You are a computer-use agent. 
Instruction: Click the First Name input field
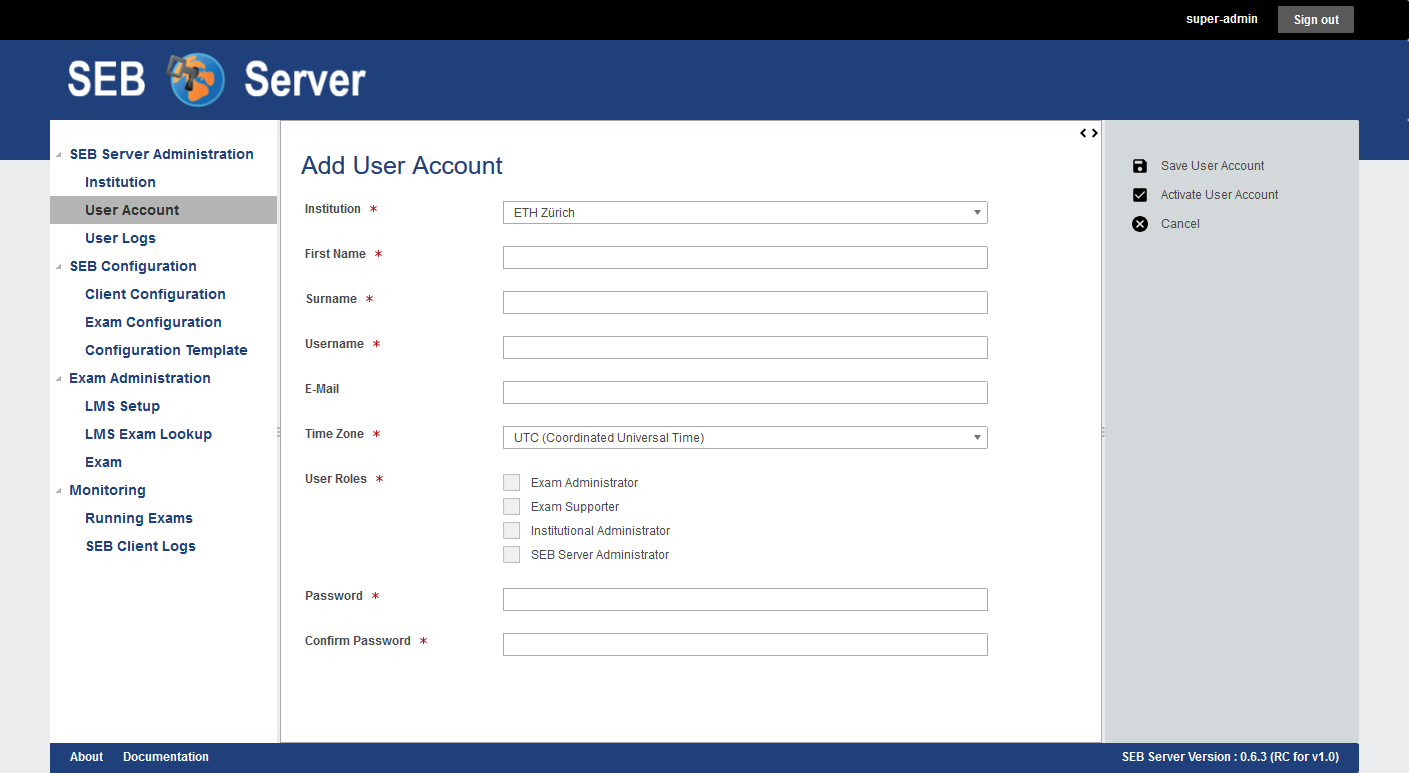[x=744, y=258]
